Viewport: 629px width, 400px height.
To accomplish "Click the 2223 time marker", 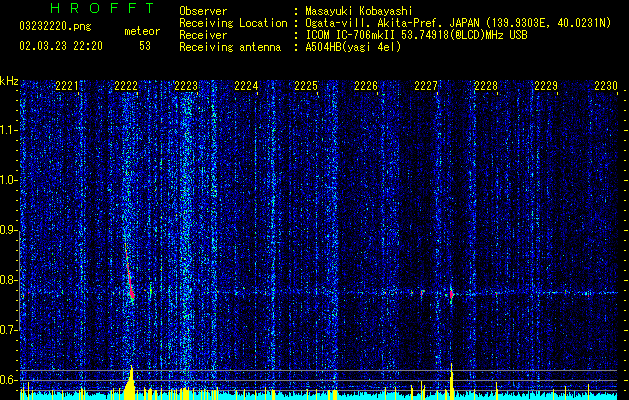I will (x=186, y=86).
